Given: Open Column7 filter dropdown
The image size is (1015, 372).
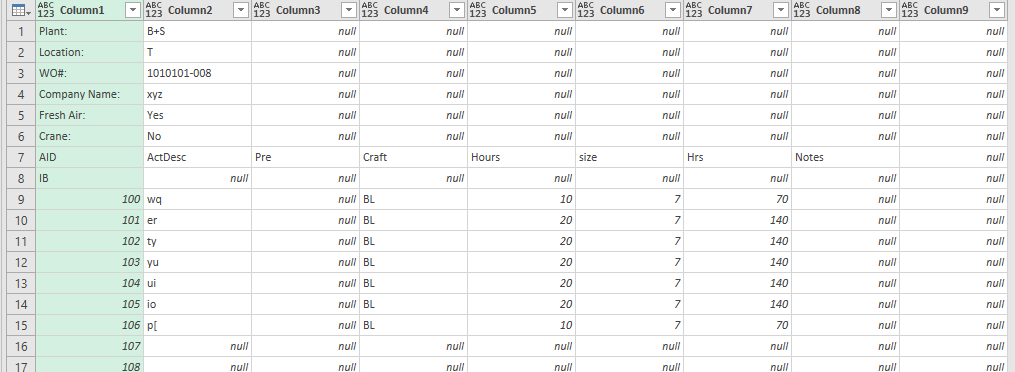Looking at the screenshot, I should click(x=781, y=10).
